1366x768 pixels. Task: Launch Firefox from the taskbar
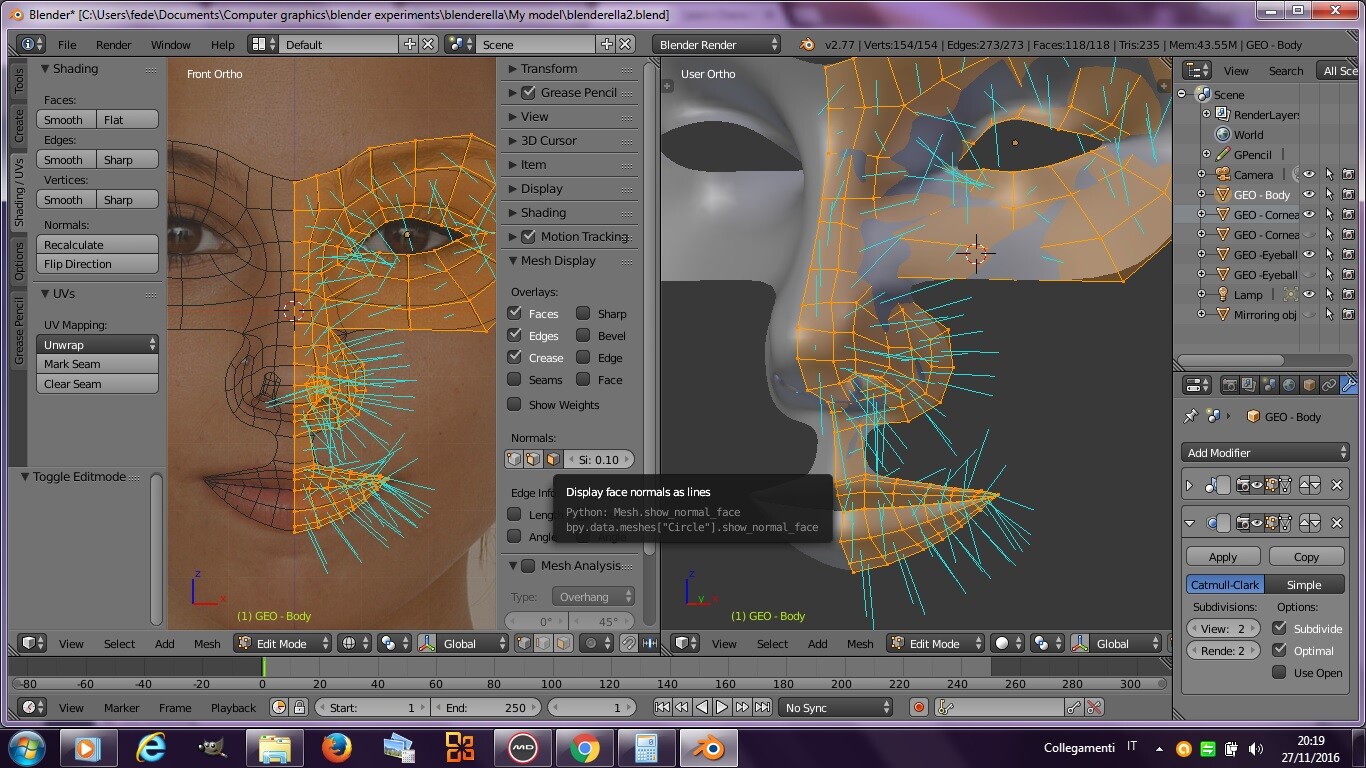pos(337,747)
